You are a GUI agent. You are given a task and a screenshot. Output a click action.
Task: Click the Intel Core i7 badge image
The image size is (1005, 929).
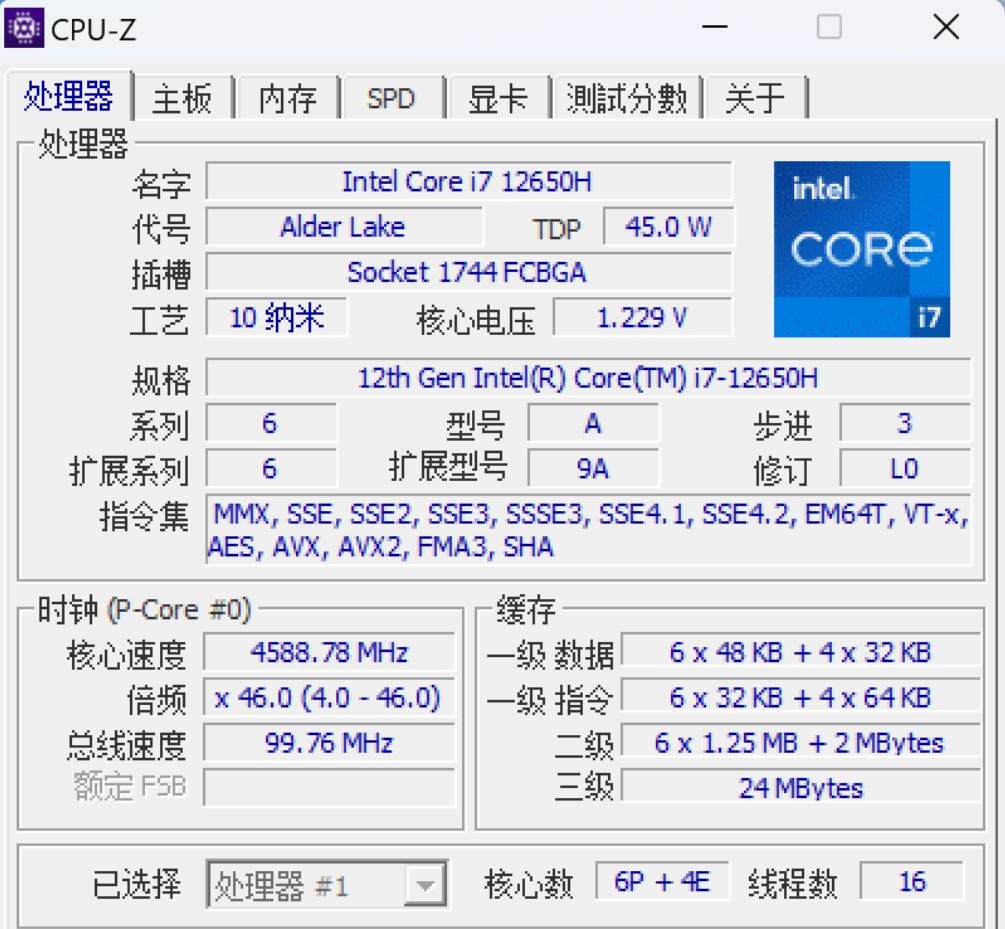pyautogui.click(x=862, y=248)
